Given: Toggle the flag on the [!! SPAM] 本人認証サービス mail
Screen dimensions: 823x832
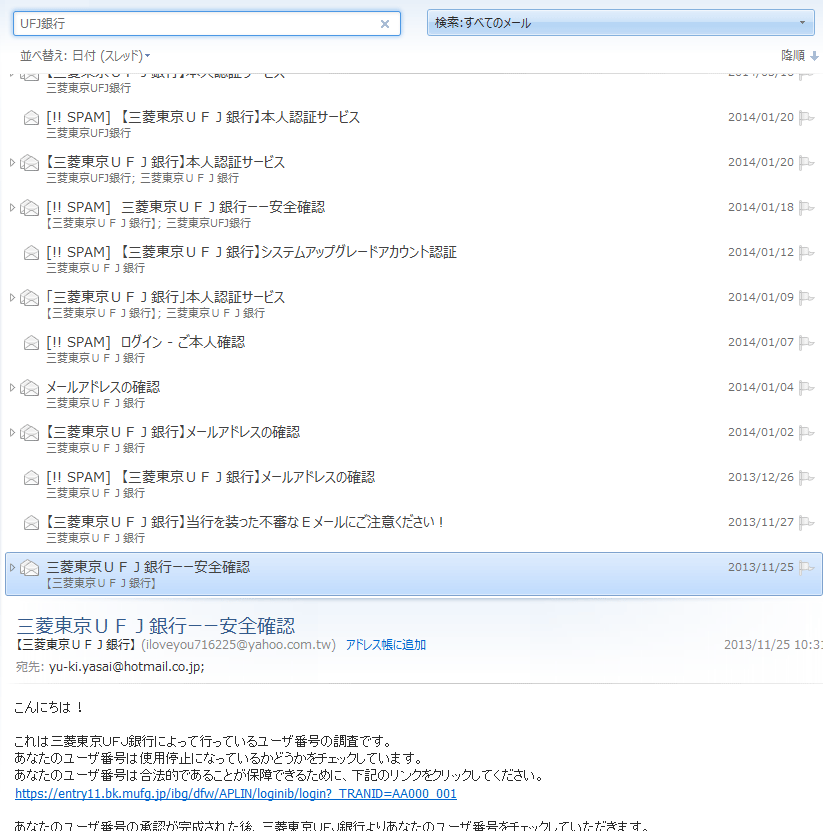Looking at the screenshot, I should pos(806,117).
